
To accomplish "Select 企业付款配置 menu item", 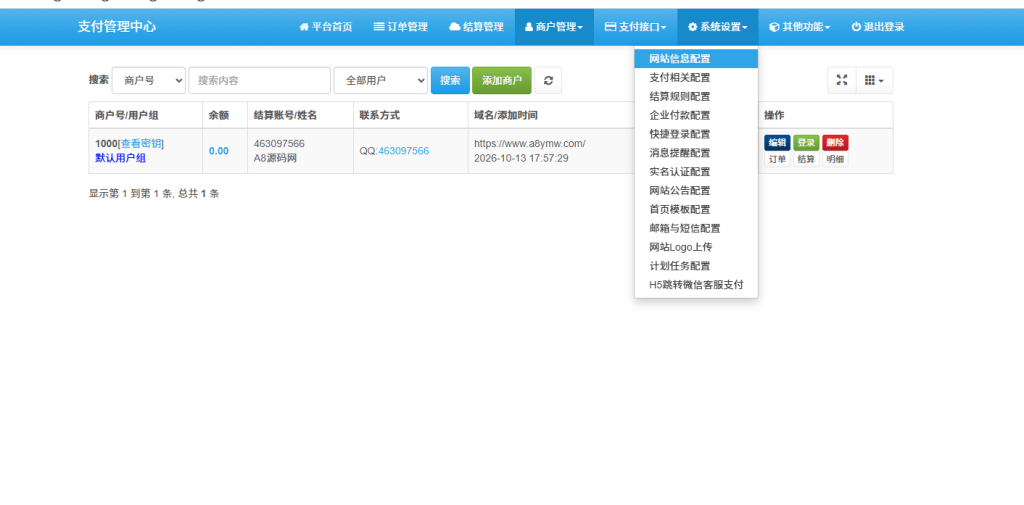I will coord(696,116).
